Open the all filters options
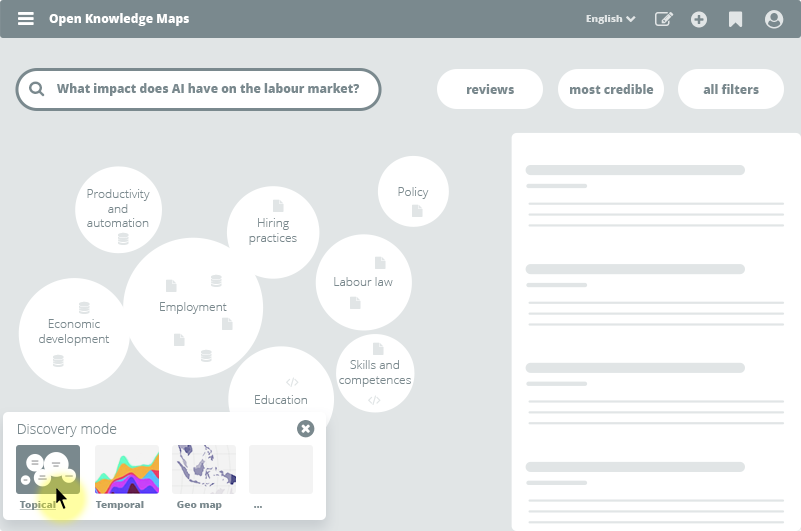Screen dimensions: 801x531 [731, 89]
